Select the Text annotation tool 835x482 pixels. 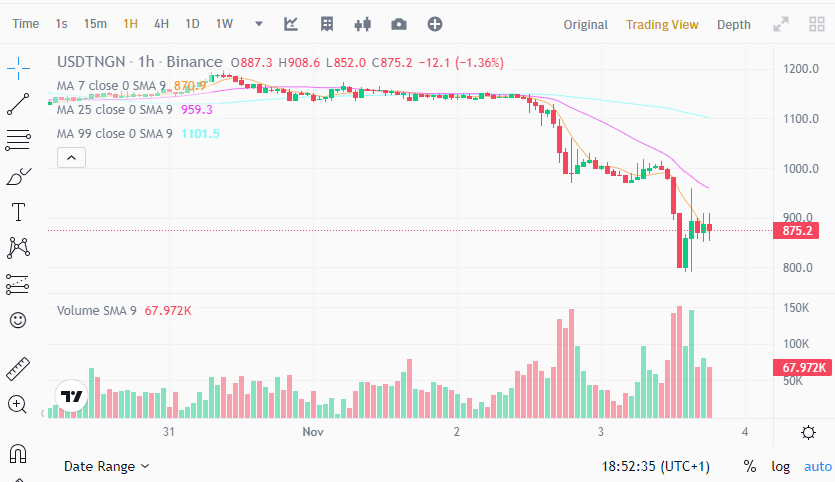coord(18,212)
